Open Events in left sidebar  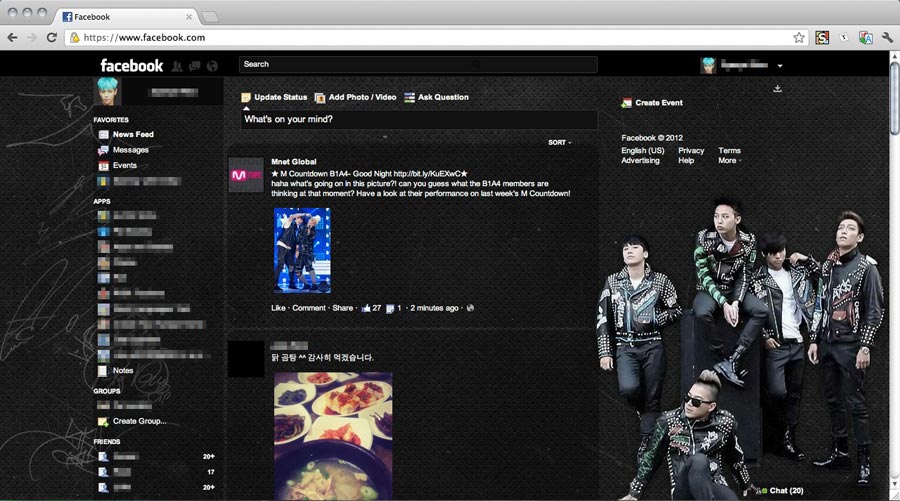pyautogui.click(x=125, y=165)
